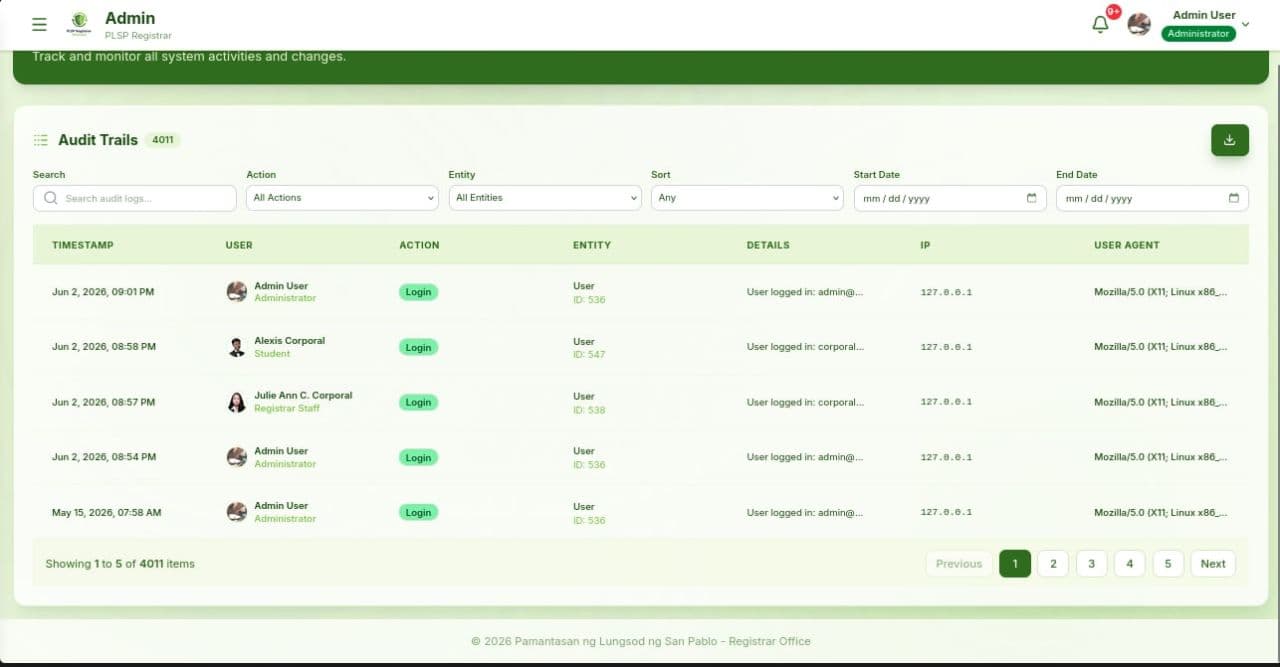Open the All Entities dropdown
The width and height of the screenshot is (1280, 667).
[x=544, y=198]
